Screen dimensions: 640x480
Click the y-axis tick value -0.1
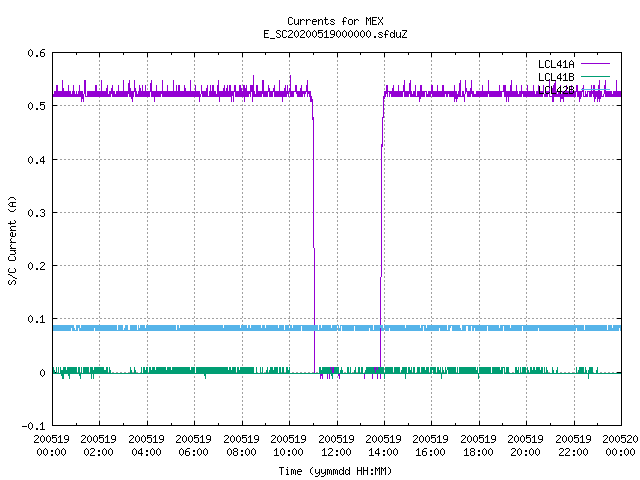(x=33, y=426)
